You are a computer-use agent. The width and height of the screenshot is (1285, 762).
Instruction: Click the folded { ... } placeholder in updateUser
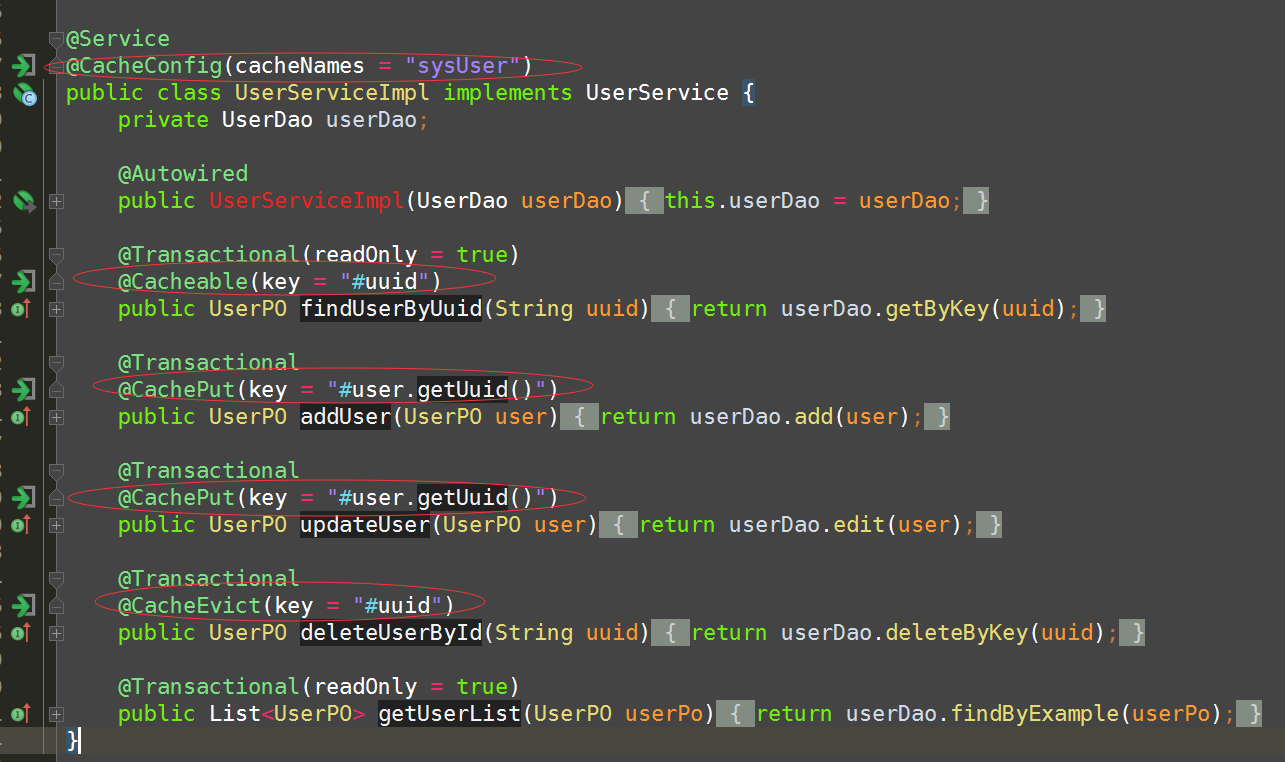tap(618, 524)
